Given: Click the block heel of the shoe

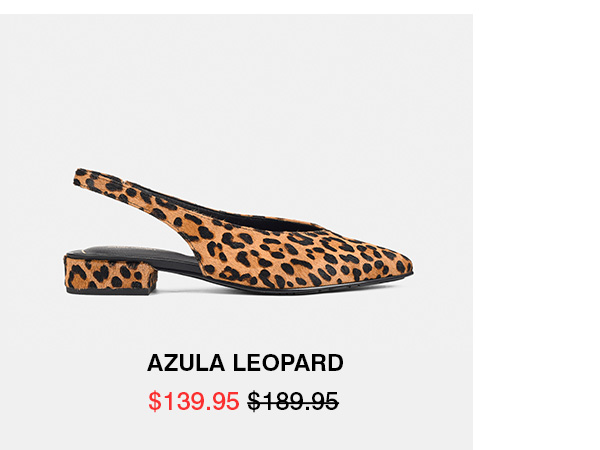Looking at the screenshot, I should pos(107,274).
